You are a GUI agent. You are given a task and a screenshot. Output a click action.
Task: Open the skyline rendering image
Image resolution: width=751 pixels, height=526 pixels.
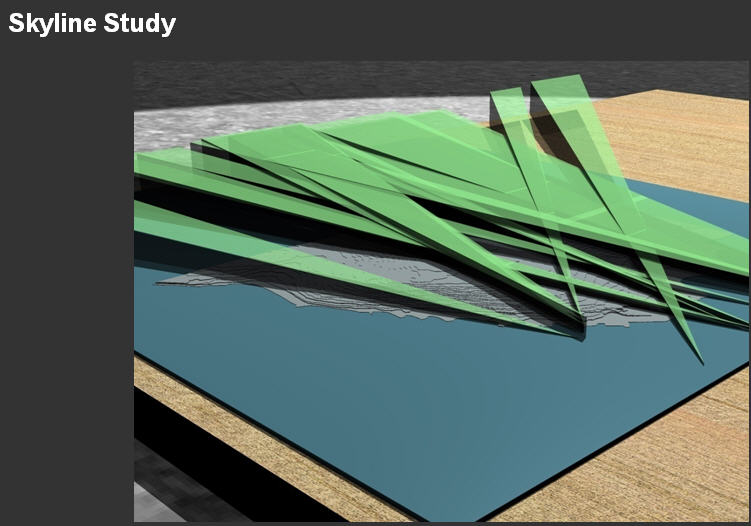pyautogui.click(x=442, y=291)
